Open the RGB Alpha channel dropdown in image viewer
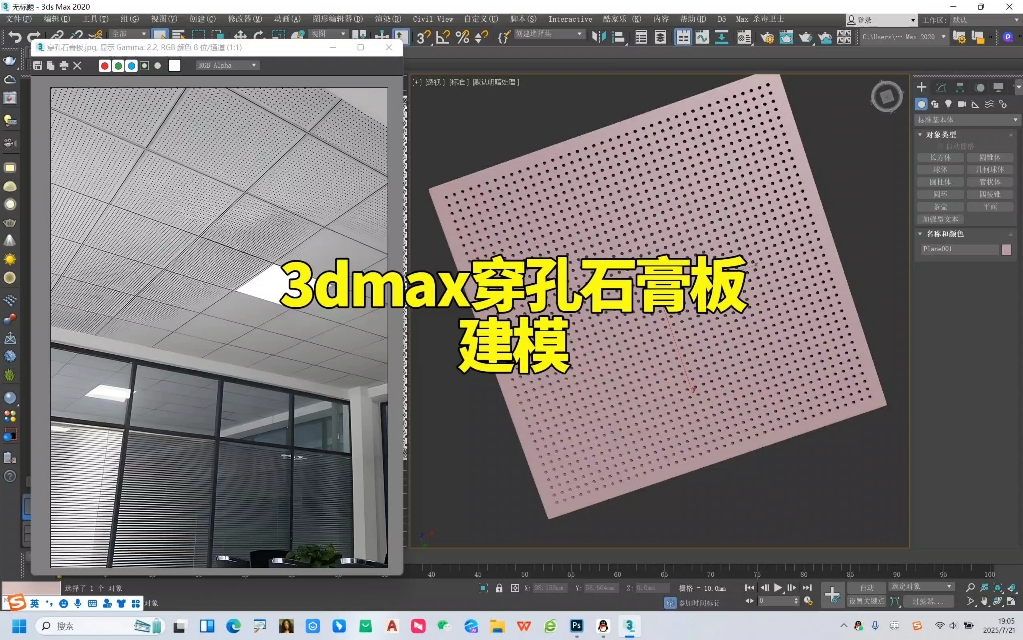The width and height of the screenshot is (1023, 640). point(225,65)
